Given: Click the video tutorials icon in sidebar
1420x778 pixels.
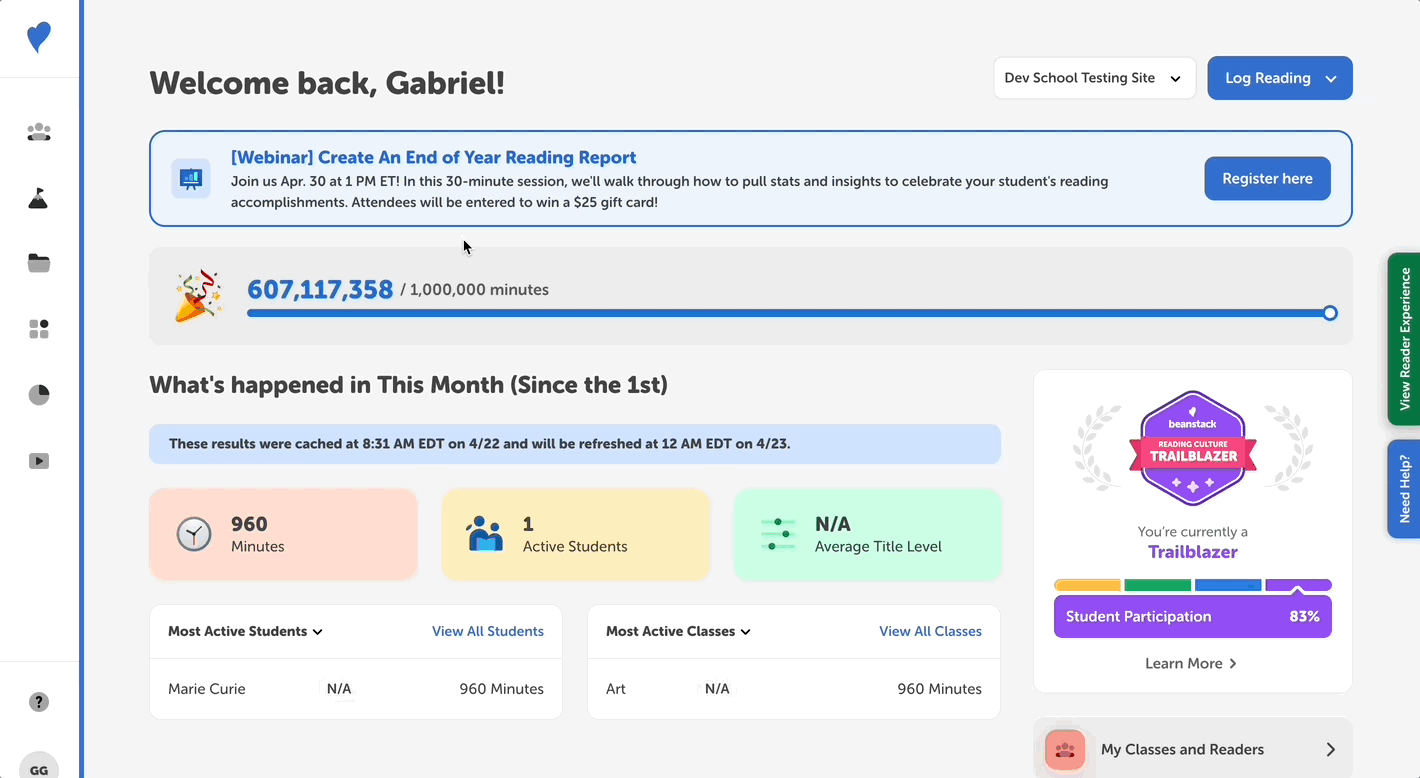Looking at the screenshot, I should coord(38,460).
